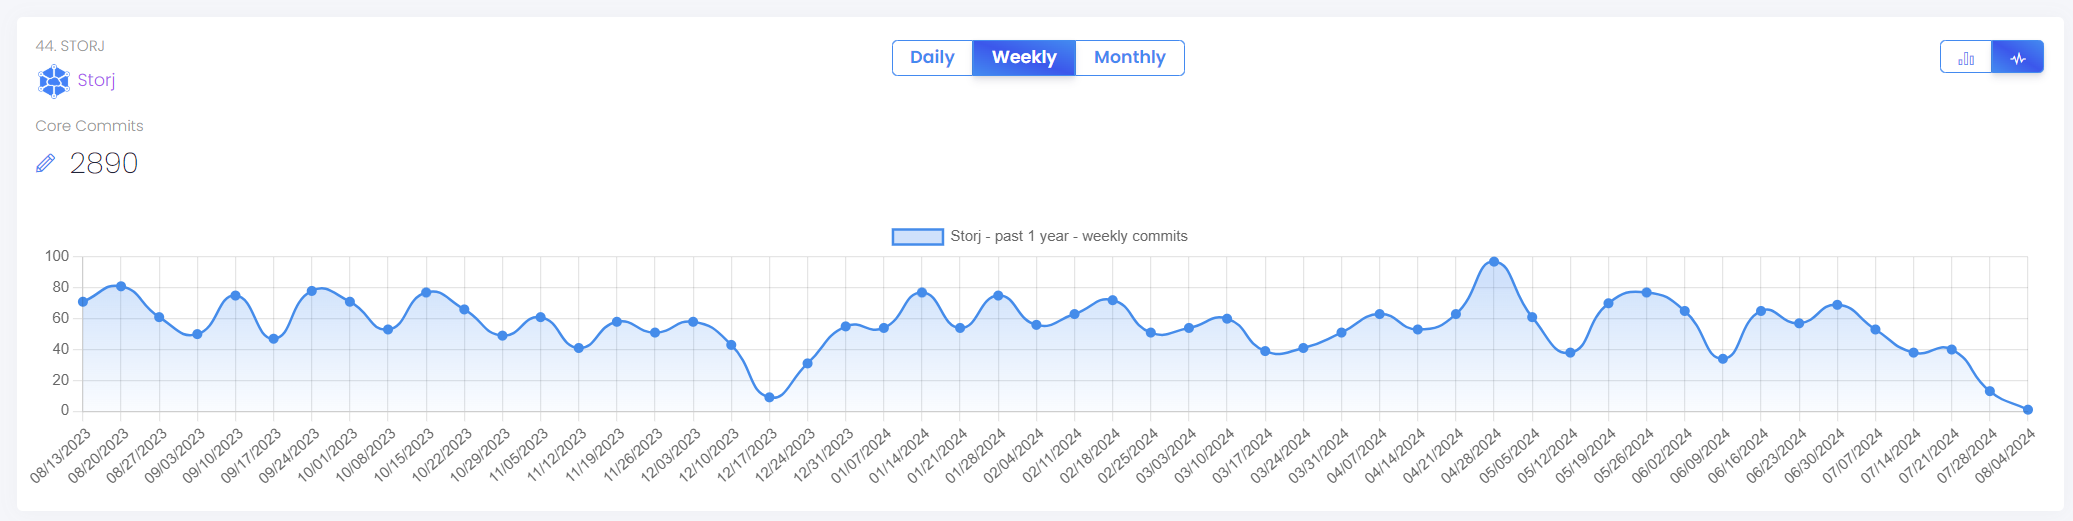Click legend text 'Storj - past 1 year - weekly commits'
2073x521 pixels.
(x=1069, y=236)
